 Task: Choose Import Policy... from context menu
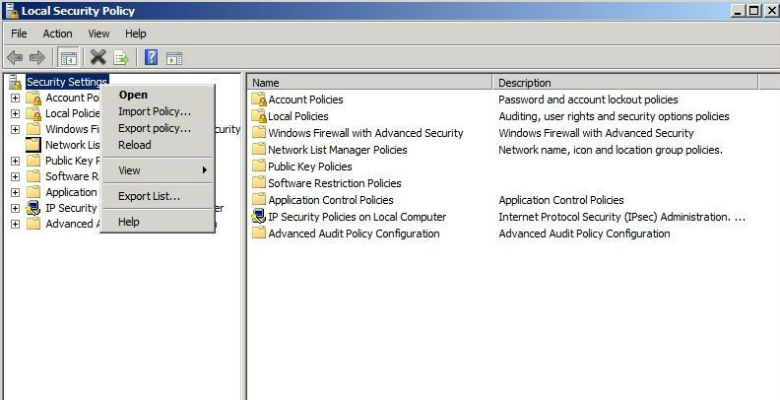[157, 111]
